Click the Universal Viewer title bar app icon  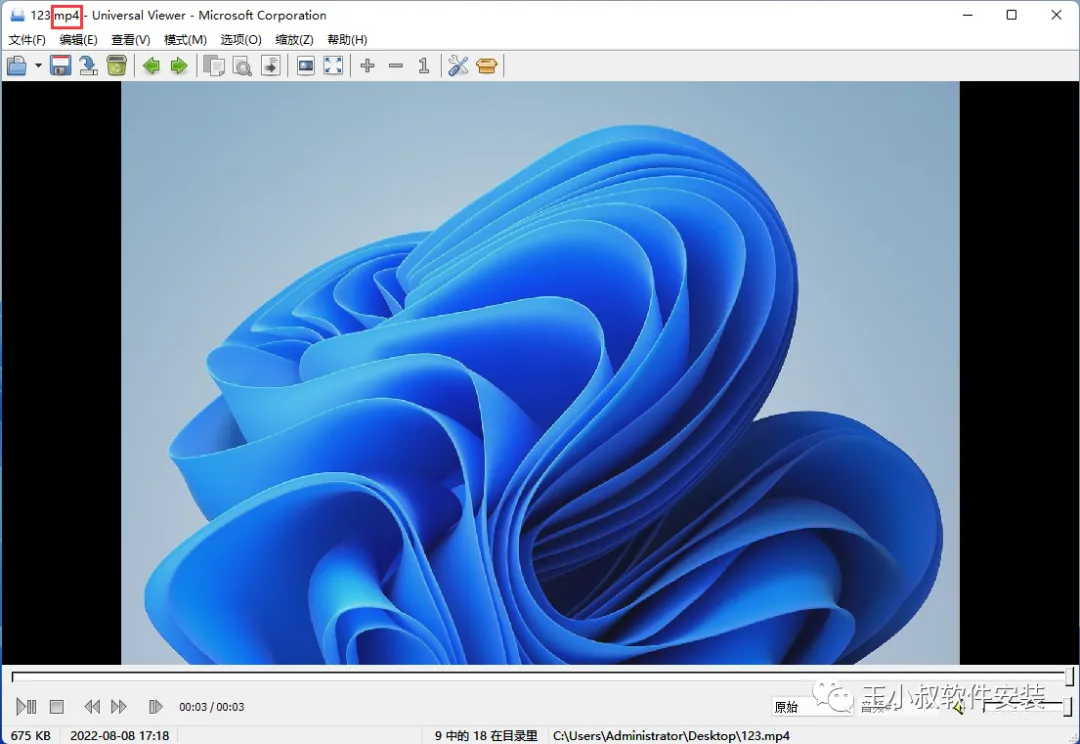[x=17, y=15]
